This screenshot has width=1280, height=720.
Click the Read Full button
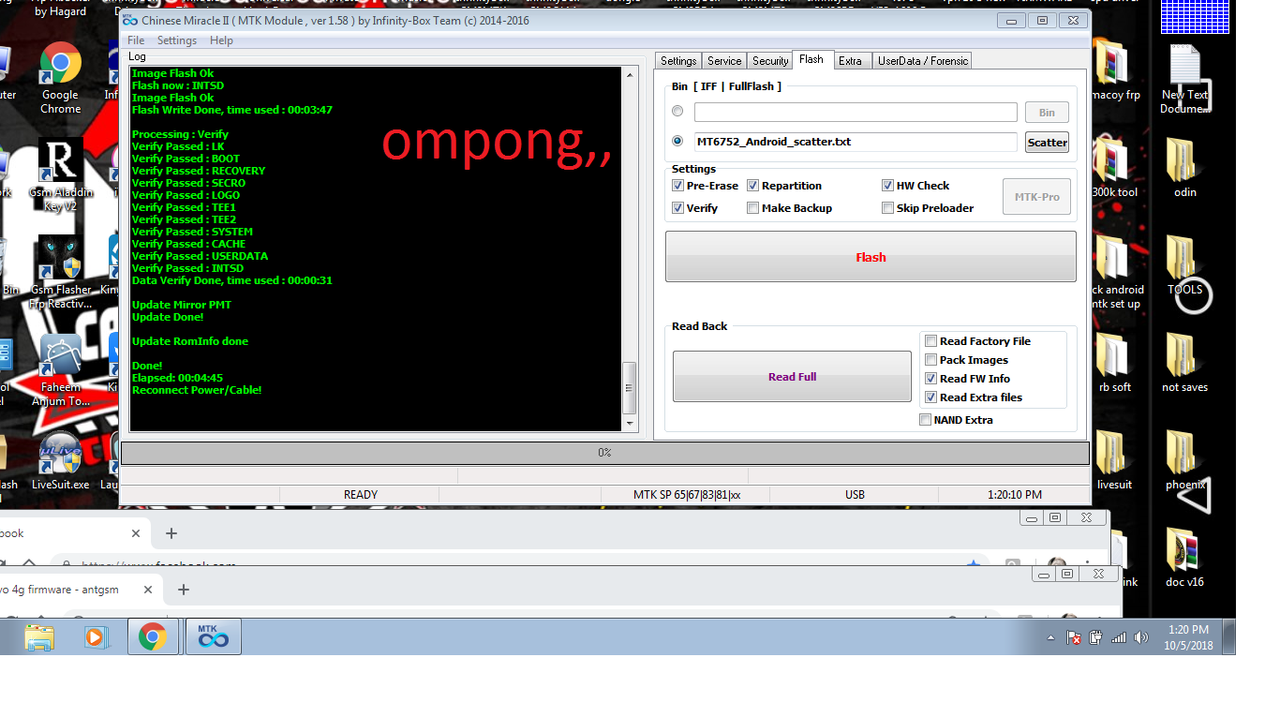coord(792,377)
